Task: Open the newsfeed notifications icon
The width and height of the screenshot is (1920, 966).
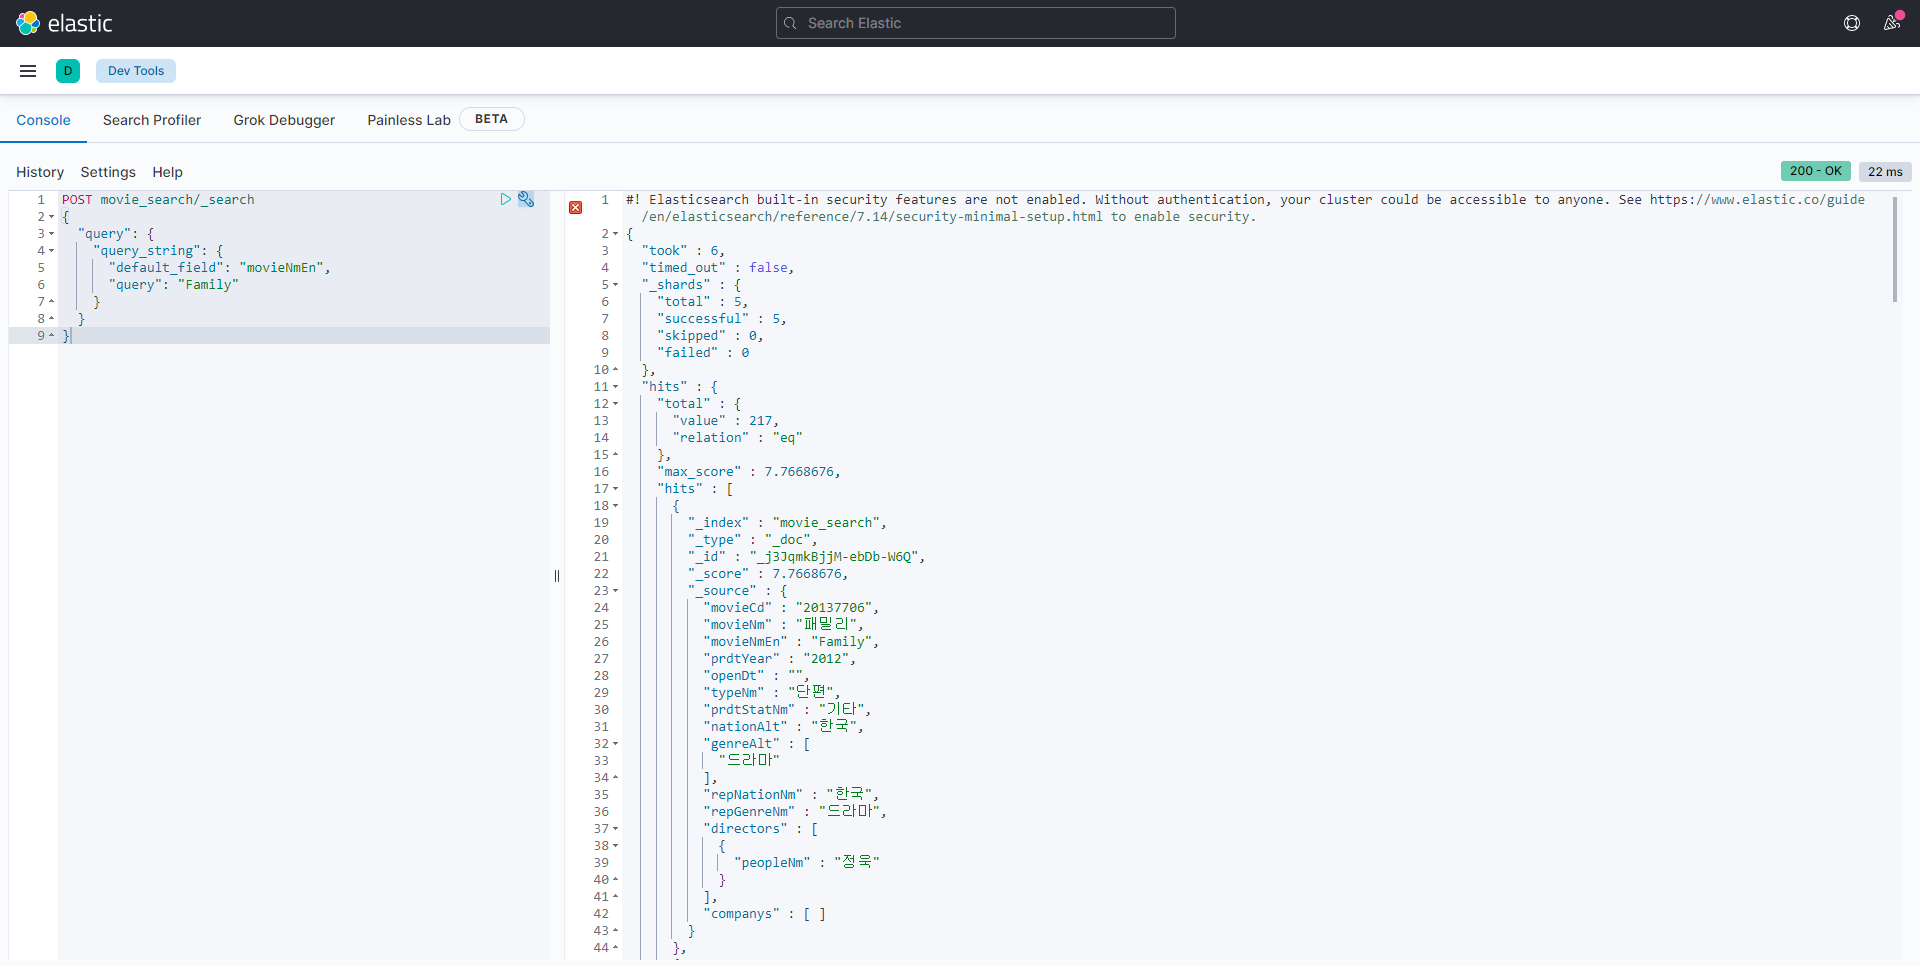Action: click(1892, 23)
